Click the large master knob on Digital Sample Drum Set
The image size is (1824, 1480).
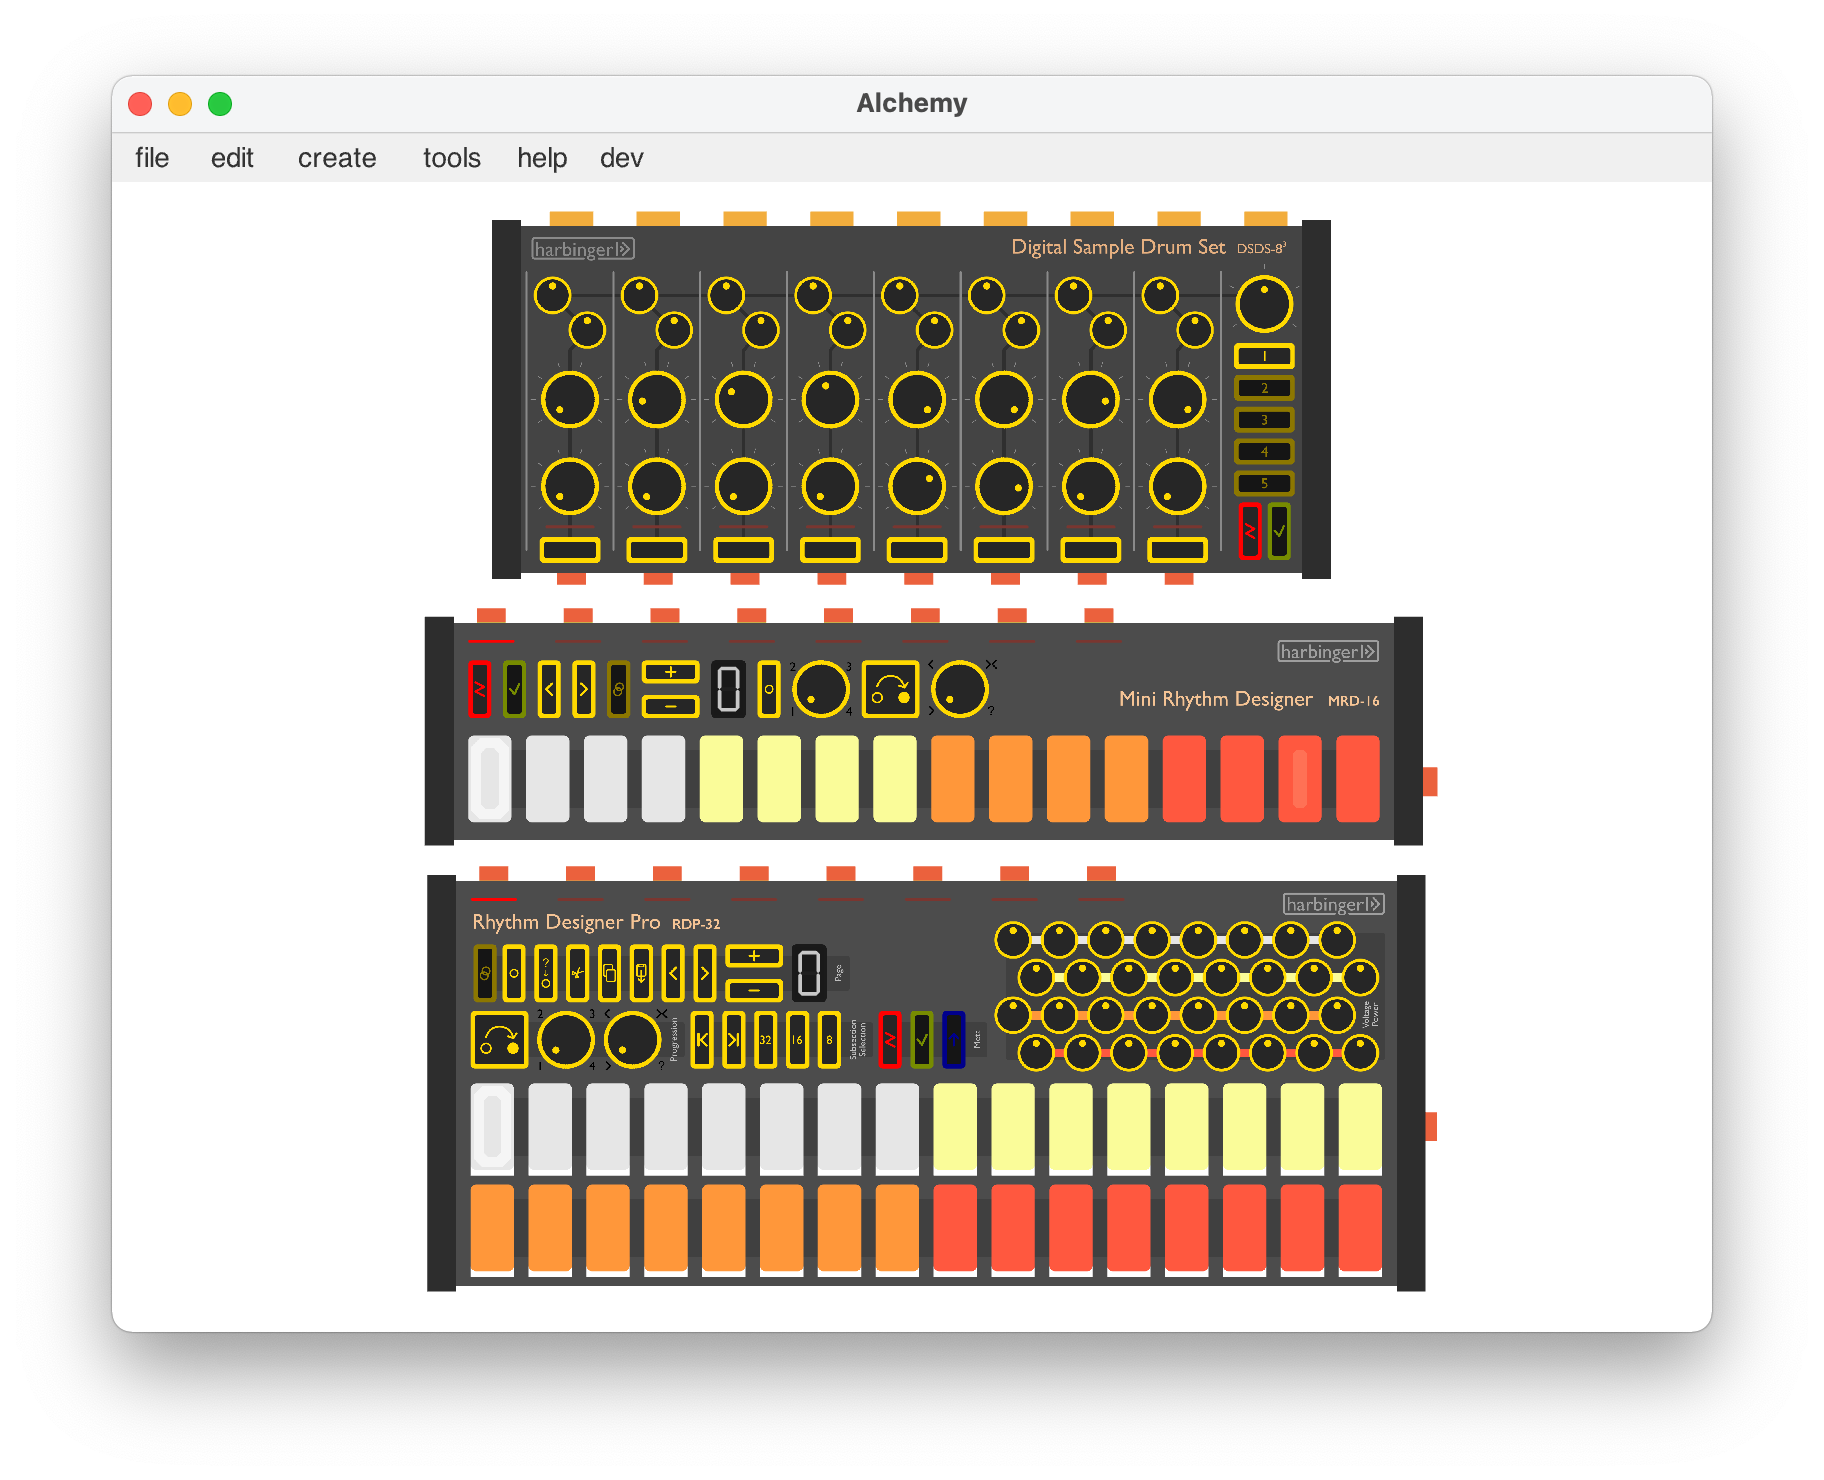(1264, 304)
